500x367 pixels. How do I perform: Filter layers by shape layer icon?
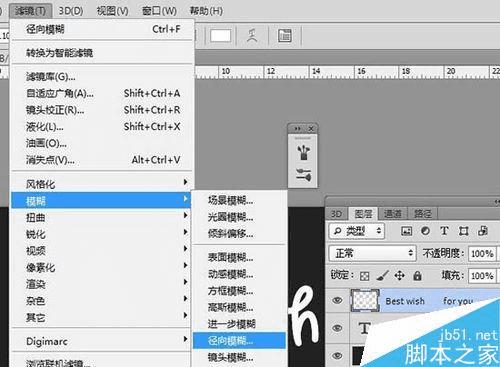click(x=463, y=231)
